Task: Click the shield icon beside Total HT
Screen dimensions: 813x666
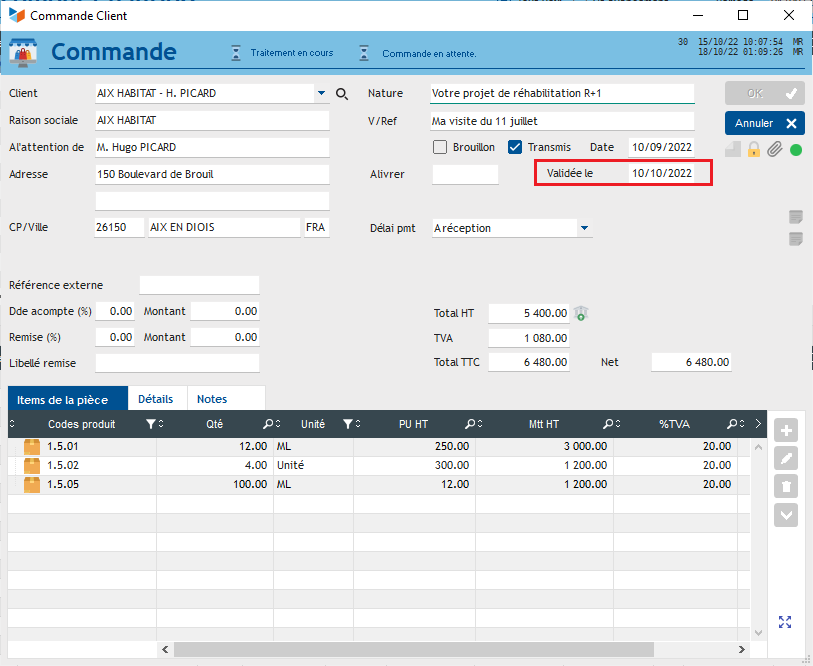Action: click(581, 313)
